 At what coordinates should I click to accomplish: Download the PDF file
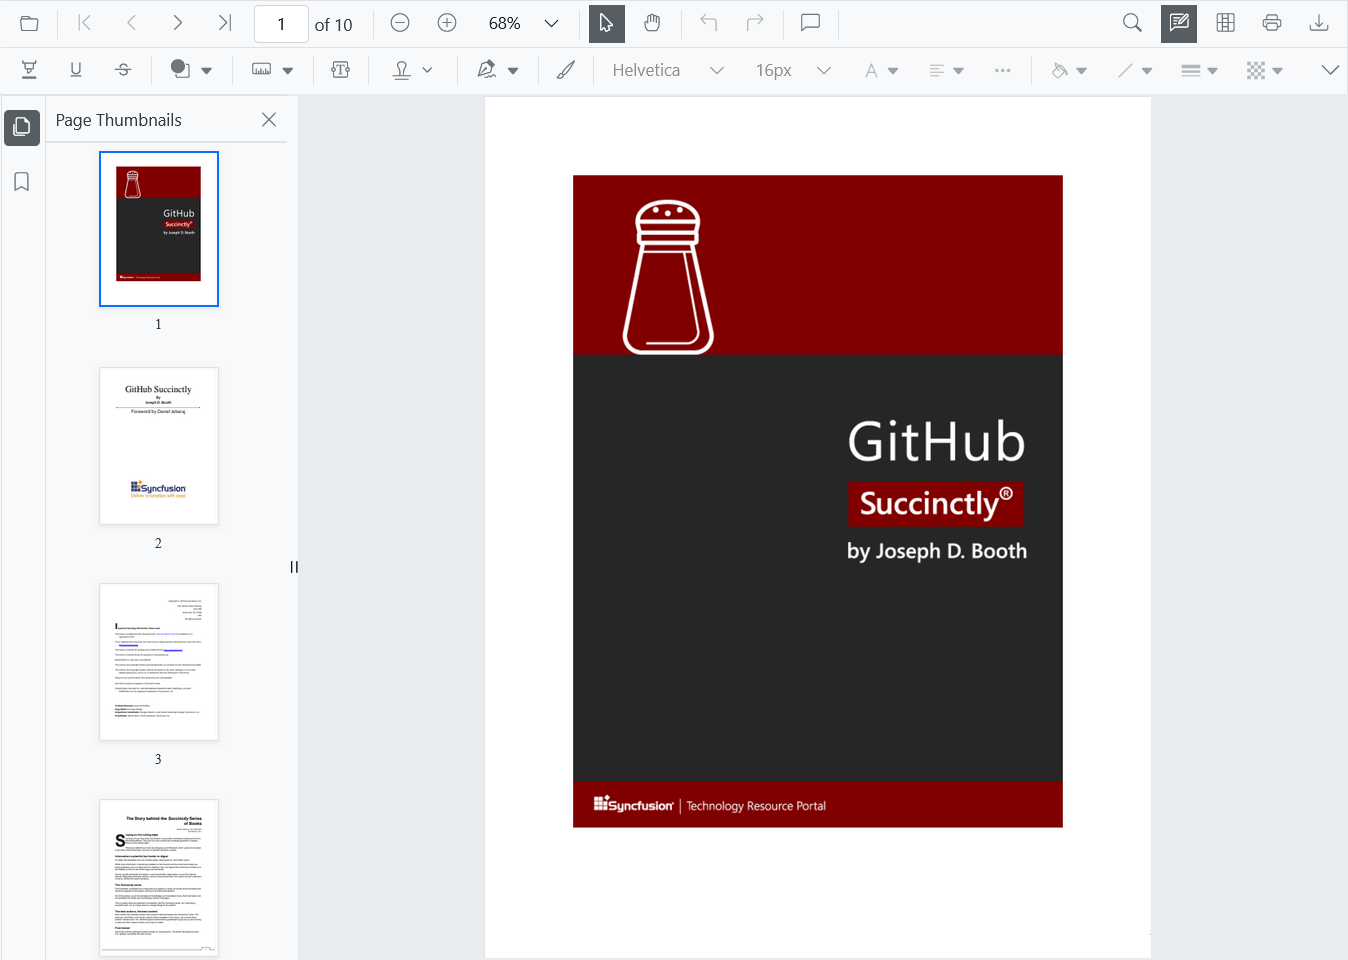pos(1319,23)
